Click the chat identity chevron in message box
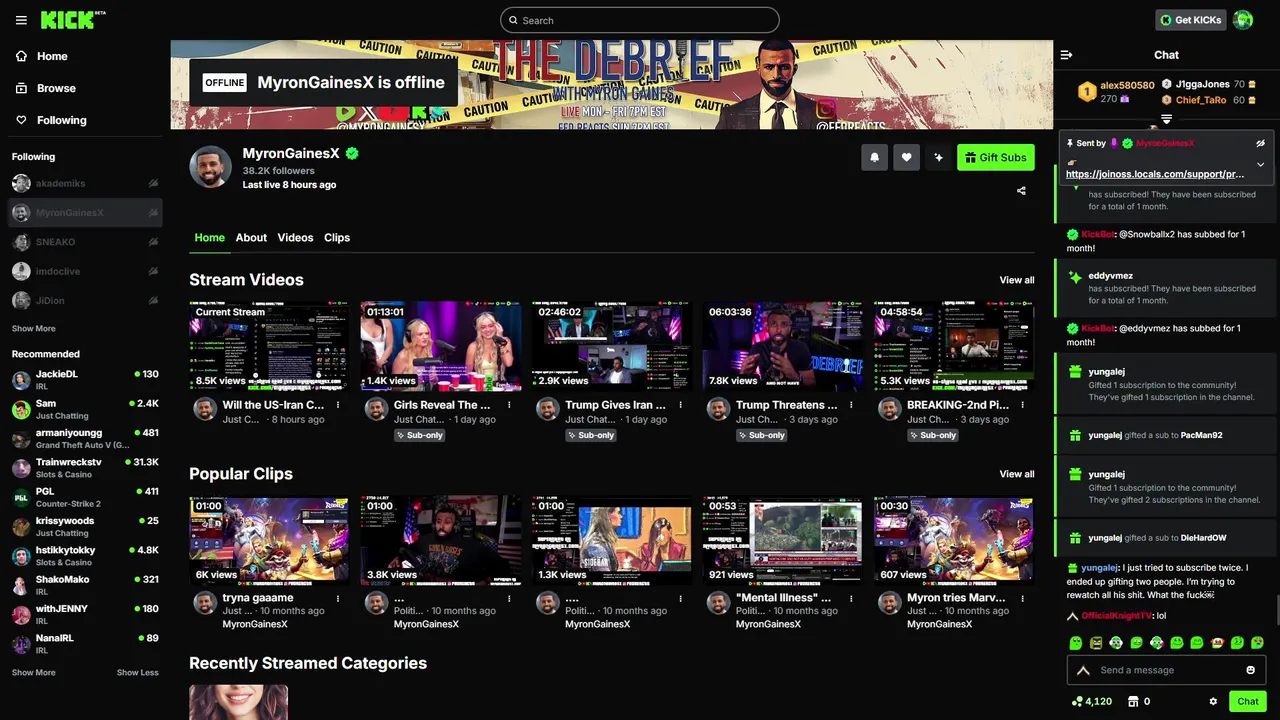This screenshot has height=720, width=1280. coord(1083,670)
